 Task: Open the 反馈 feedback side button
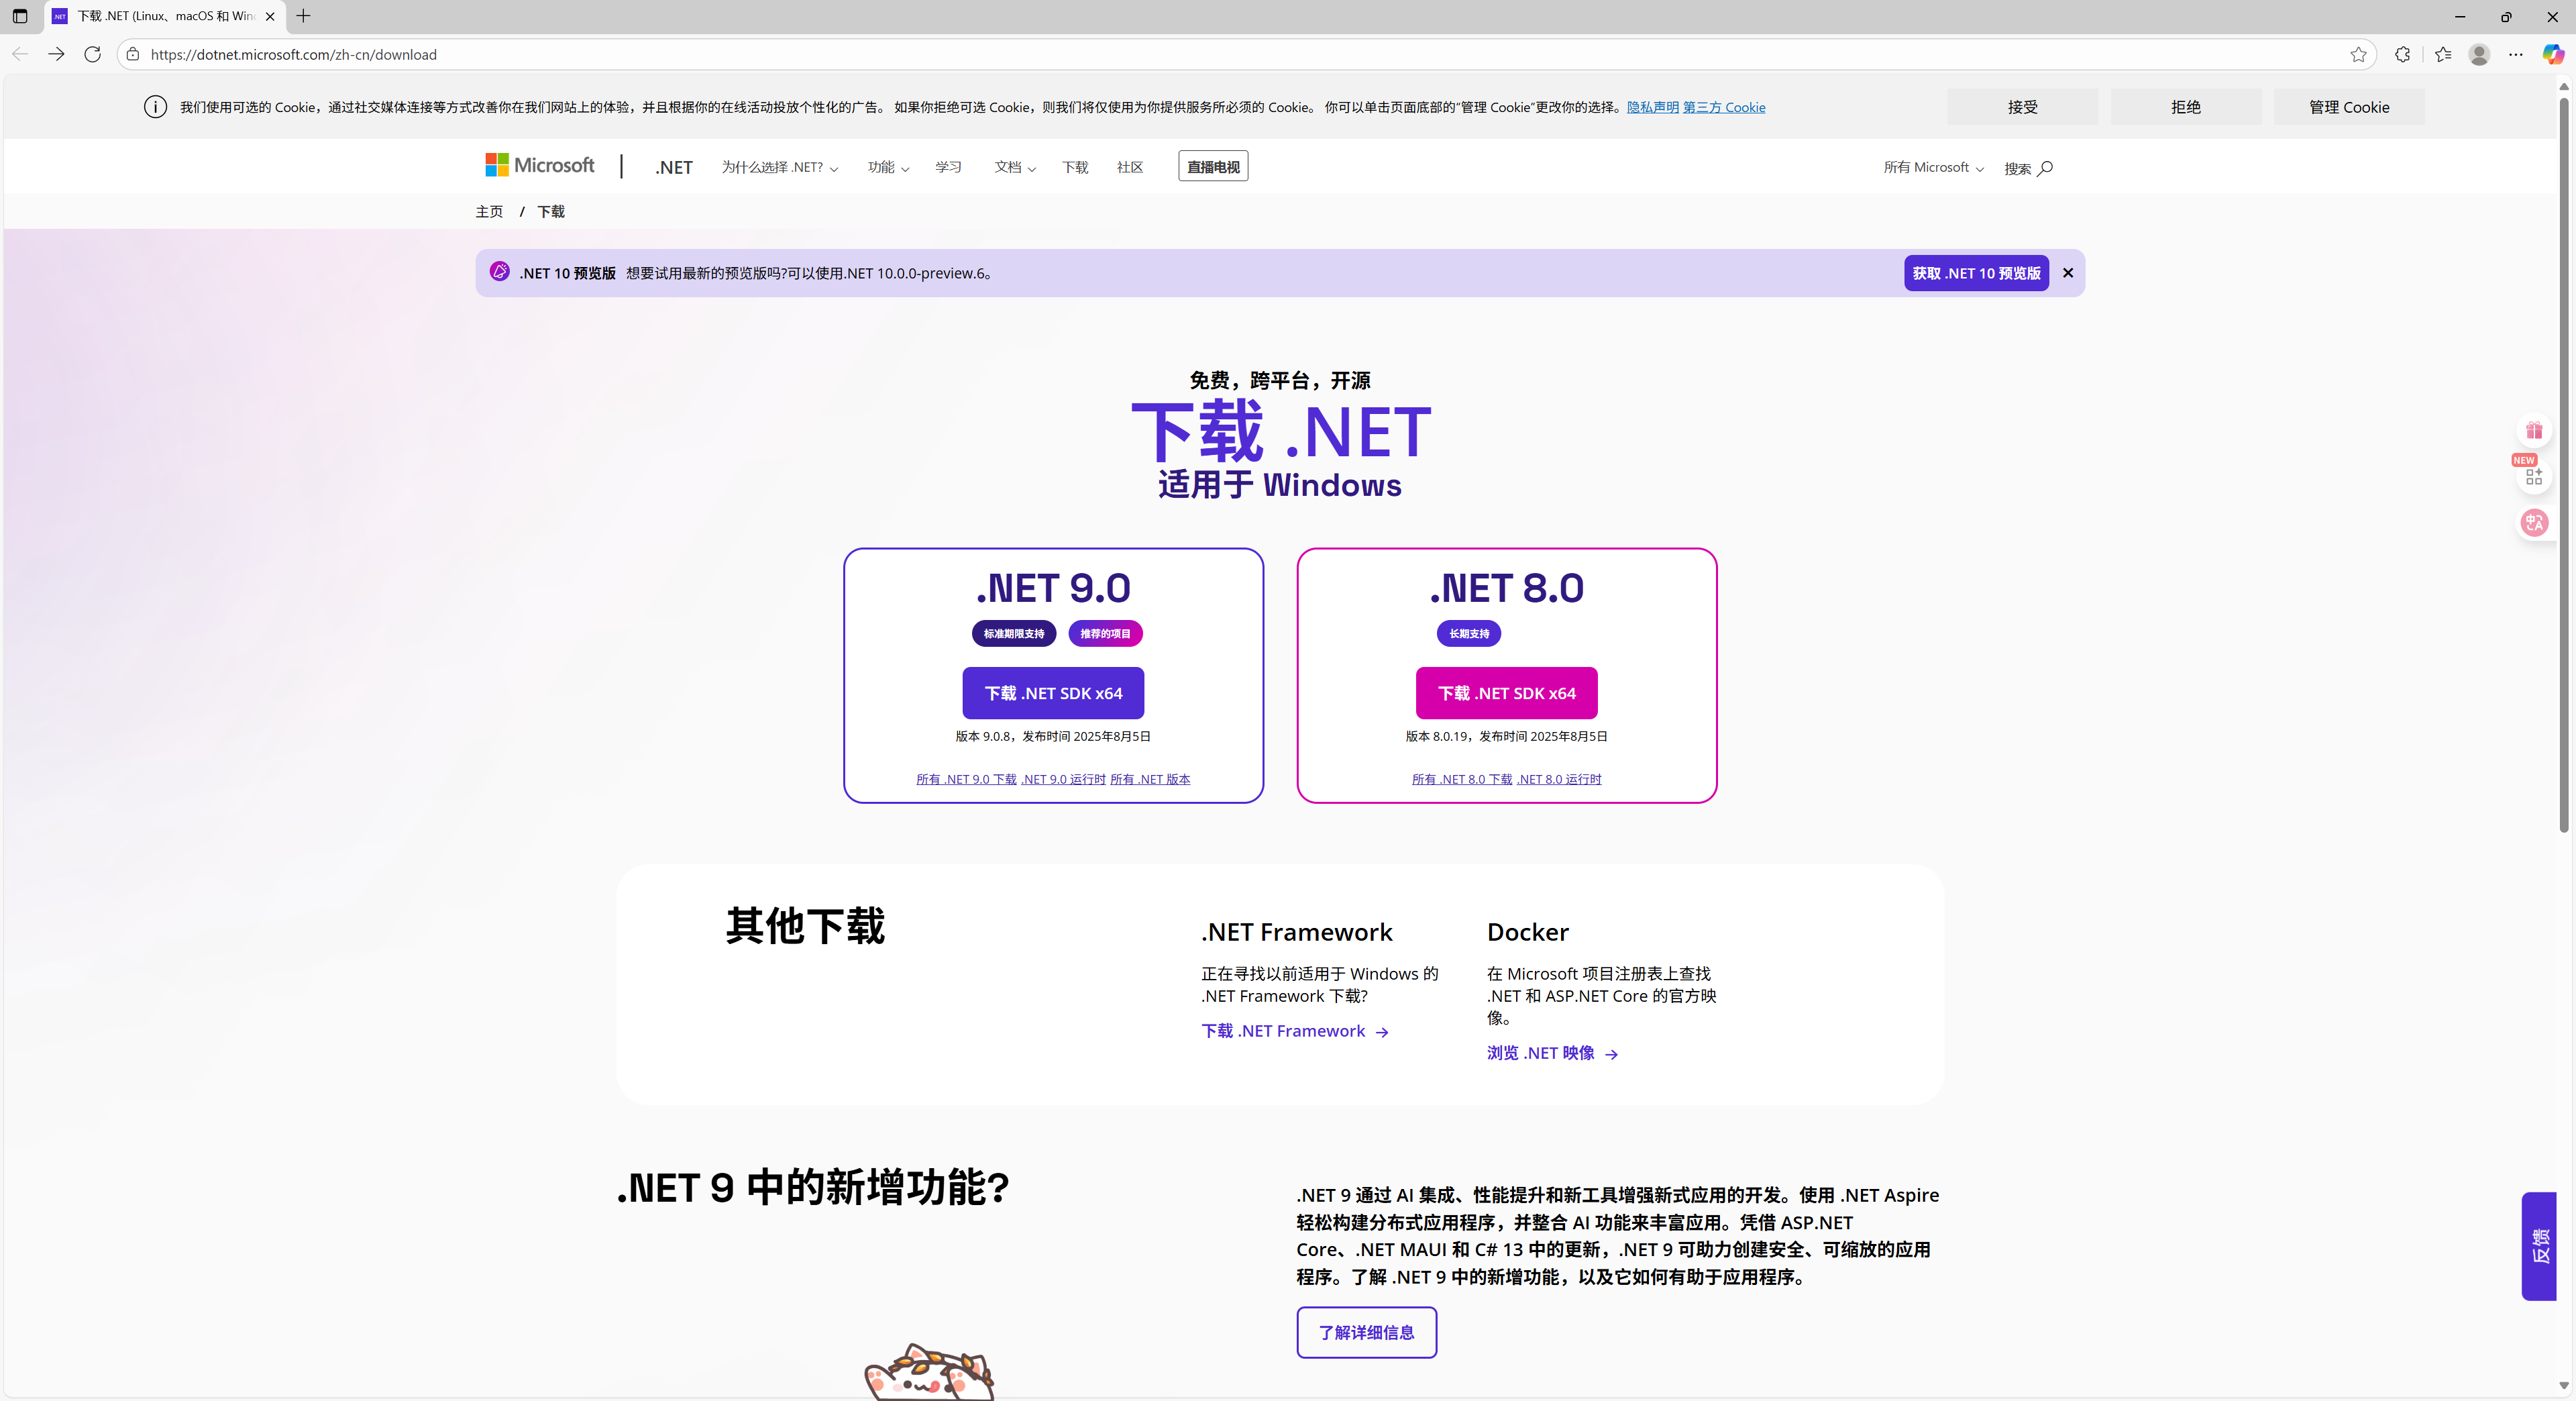[x=2539, y=1246]
